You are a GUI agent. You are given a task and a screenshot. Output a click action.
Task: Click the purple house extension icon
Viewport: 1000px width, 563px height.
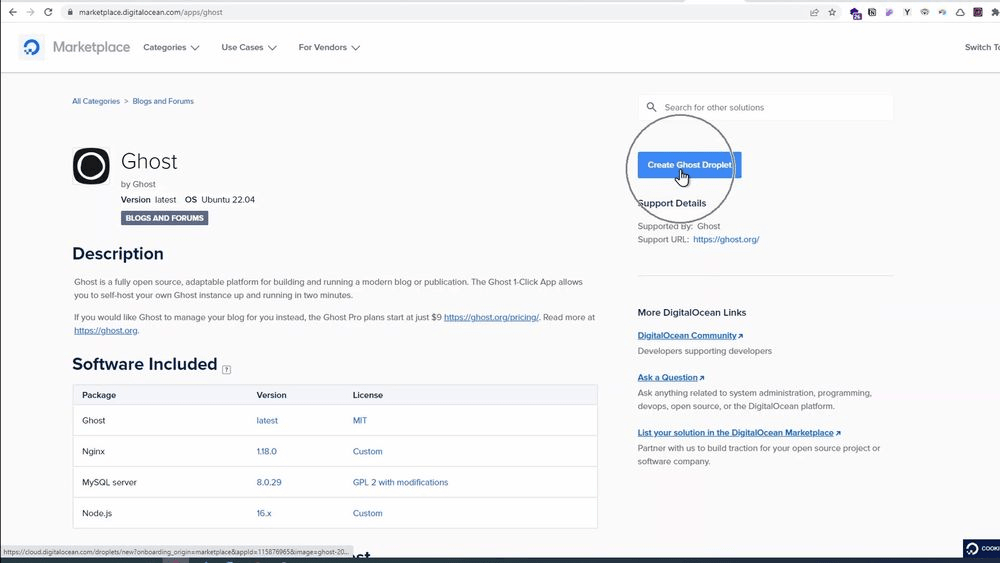(855, 13)
